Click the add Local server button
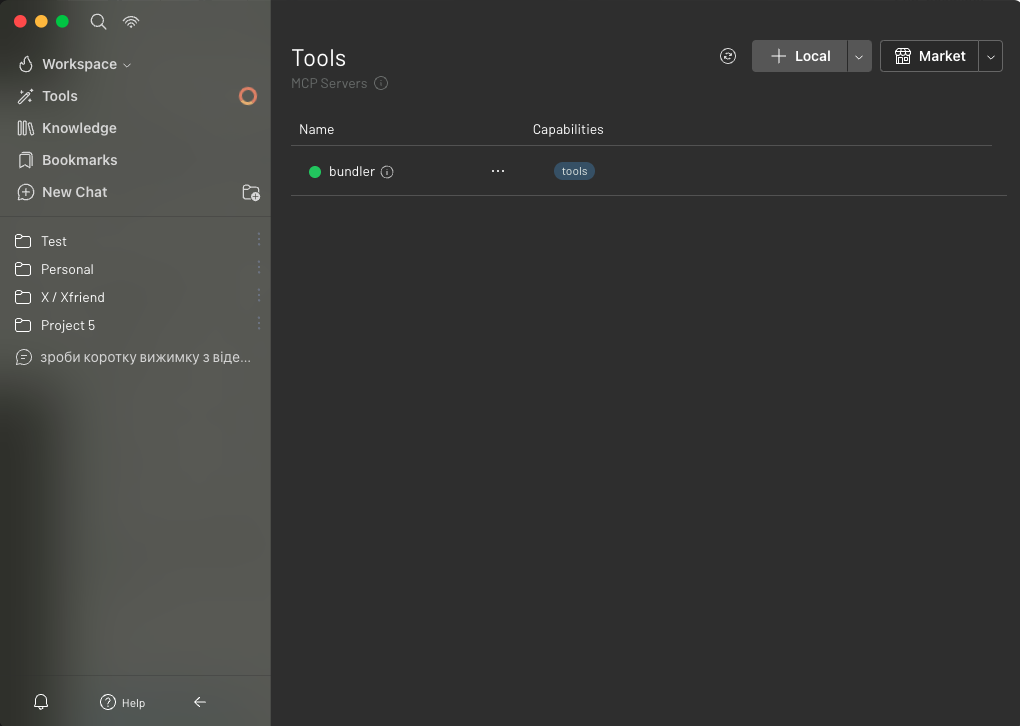The image size is (1020, 726). (800, 56)
